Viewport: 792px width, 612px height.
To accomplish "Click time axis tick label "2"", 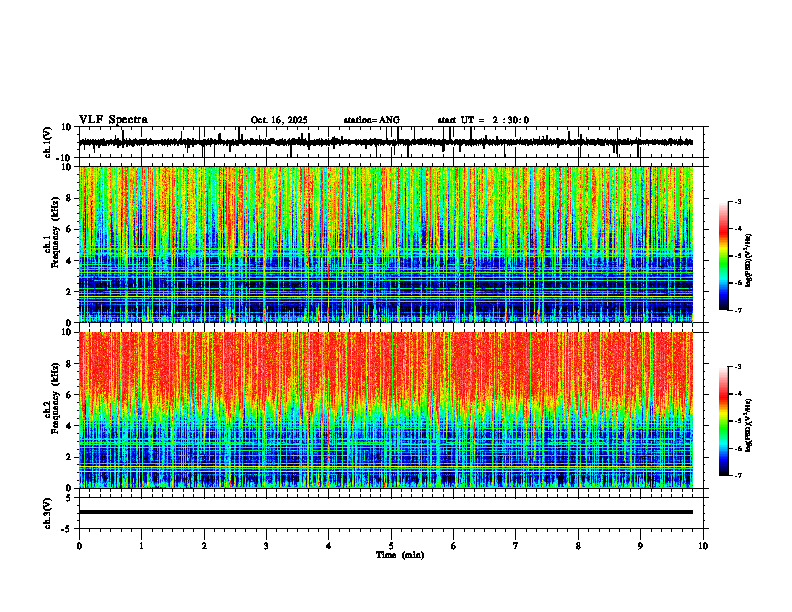I will pos(204,546).
